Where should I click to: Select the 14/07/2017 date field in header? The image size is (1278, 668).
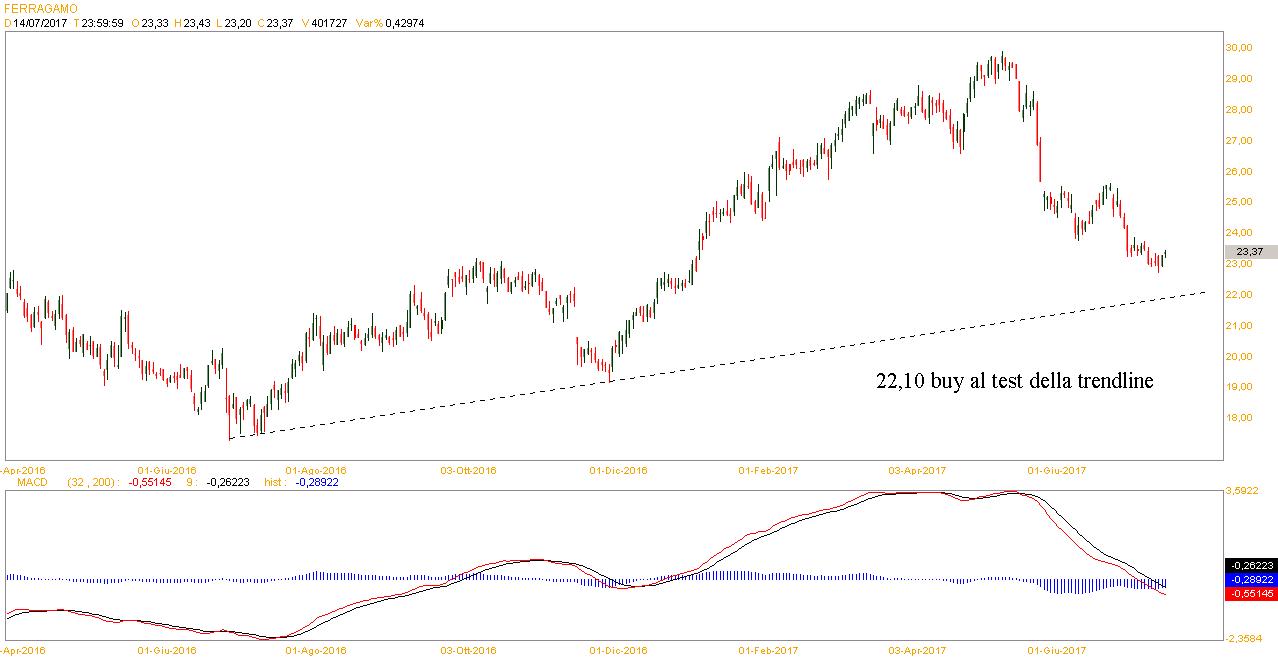click(39, 24)
